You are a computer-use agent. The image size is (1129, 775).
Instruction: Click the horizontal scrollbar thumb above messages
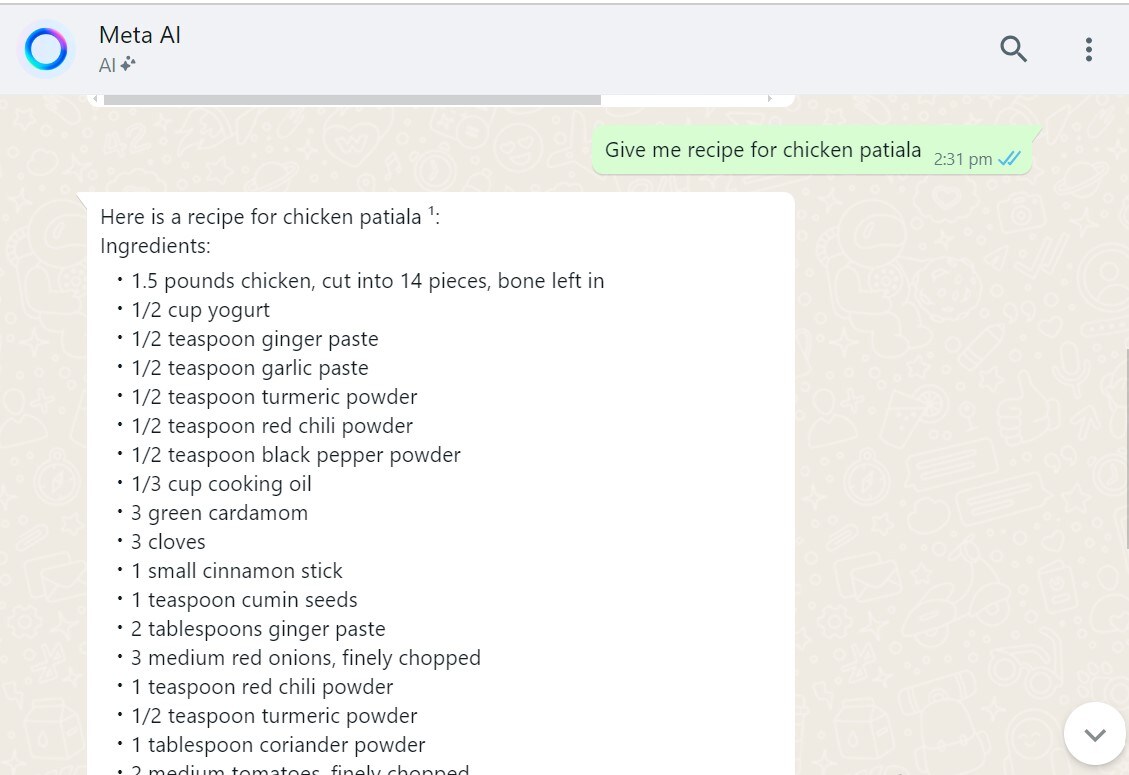coord(352,99)
